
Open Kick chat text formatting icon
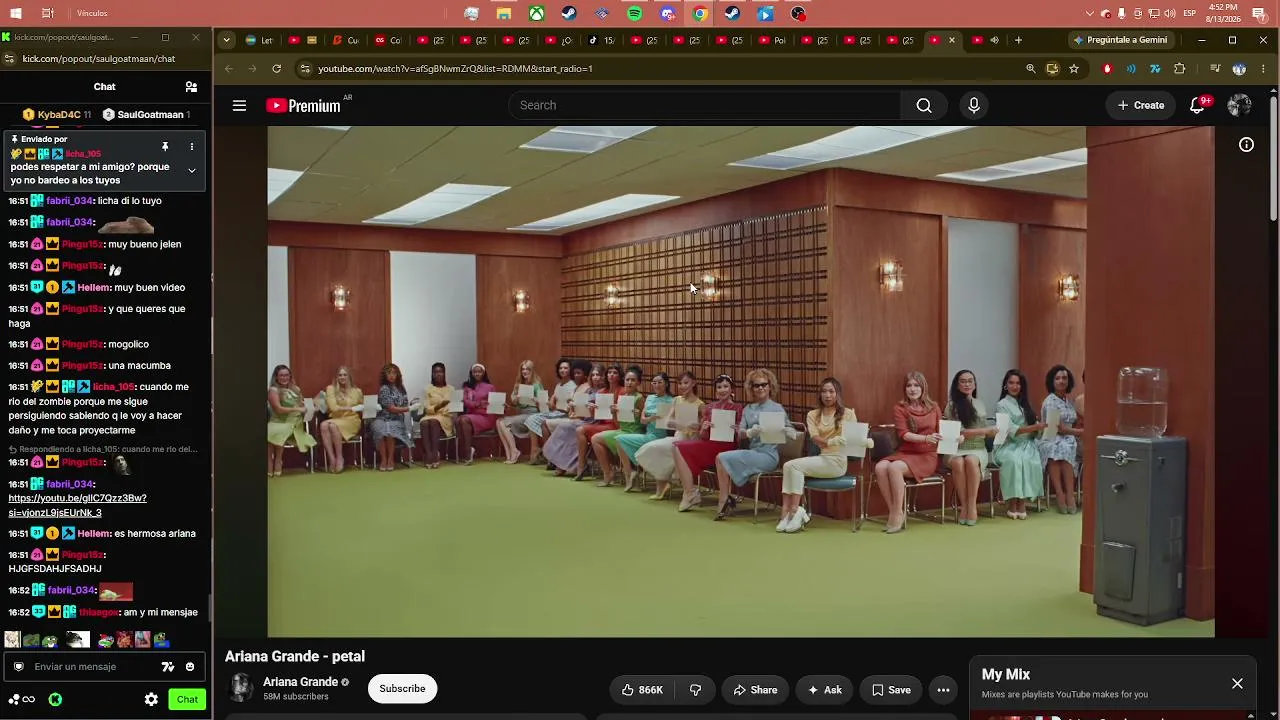[x=167, y=667]
